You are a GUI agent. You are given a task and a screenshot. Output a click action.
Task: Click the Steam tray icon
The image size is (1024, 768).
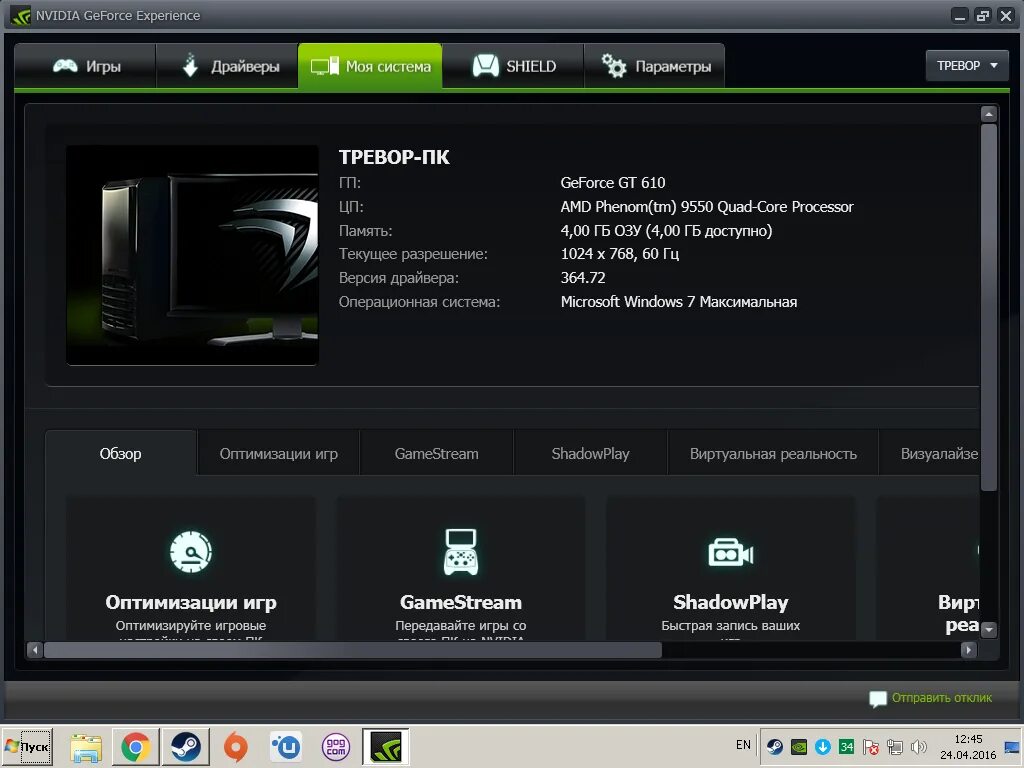coord(775,746)
